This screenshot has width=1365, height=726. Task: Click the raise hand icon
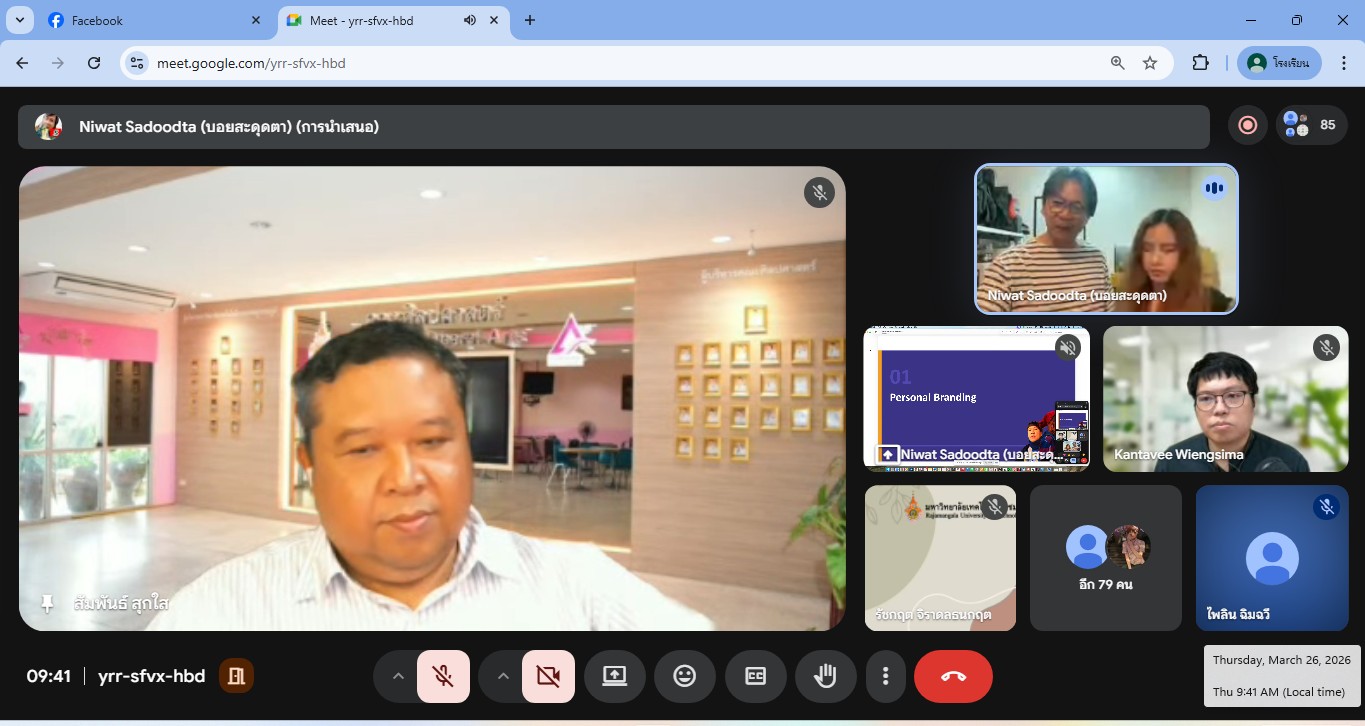coord(825,676)
